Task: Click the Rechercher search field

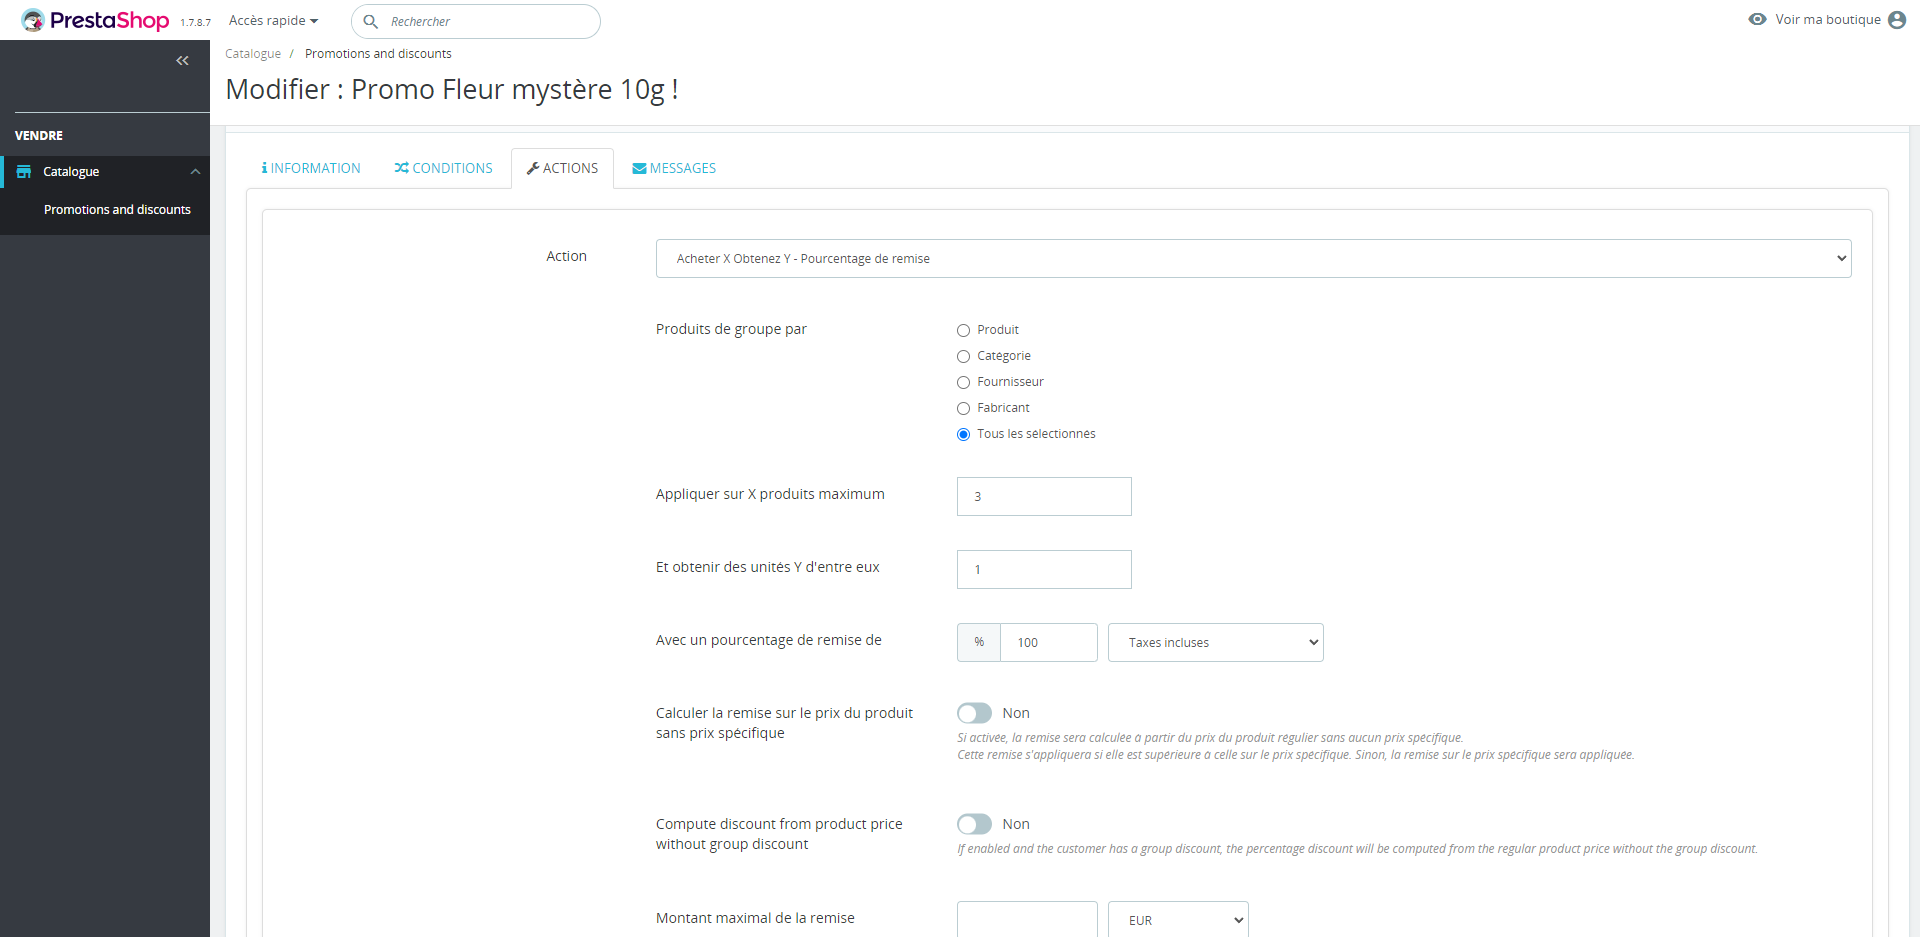Action: point(476,21)
